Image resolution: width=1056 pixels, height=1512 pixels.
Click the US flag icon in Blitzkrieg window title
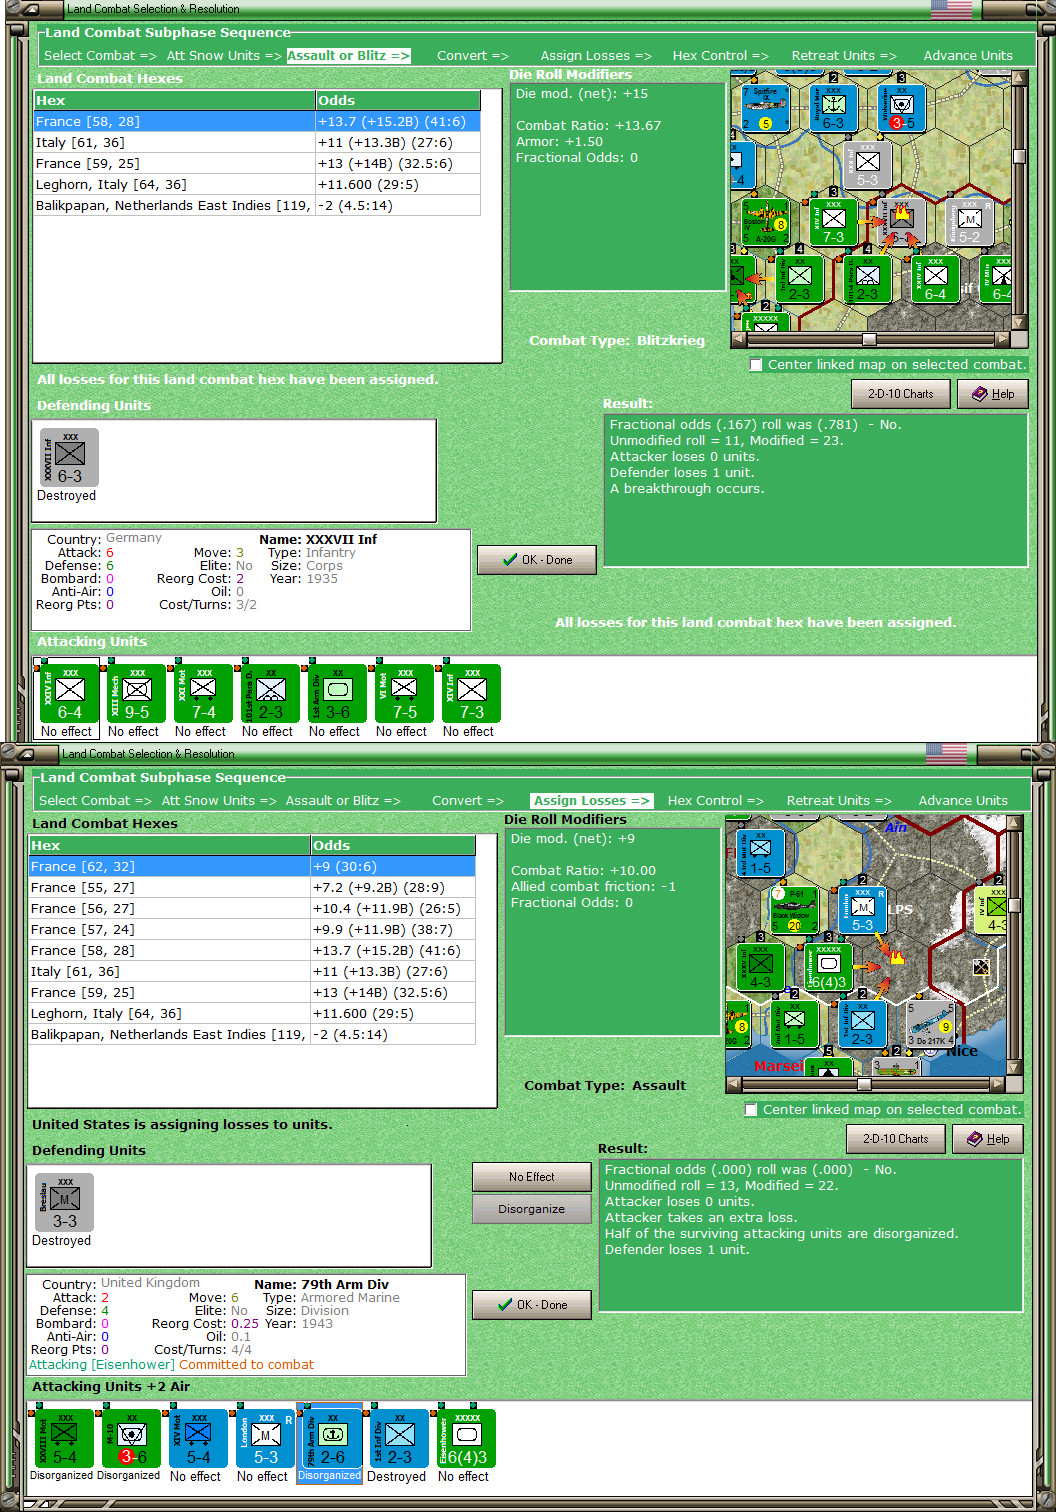951,9
